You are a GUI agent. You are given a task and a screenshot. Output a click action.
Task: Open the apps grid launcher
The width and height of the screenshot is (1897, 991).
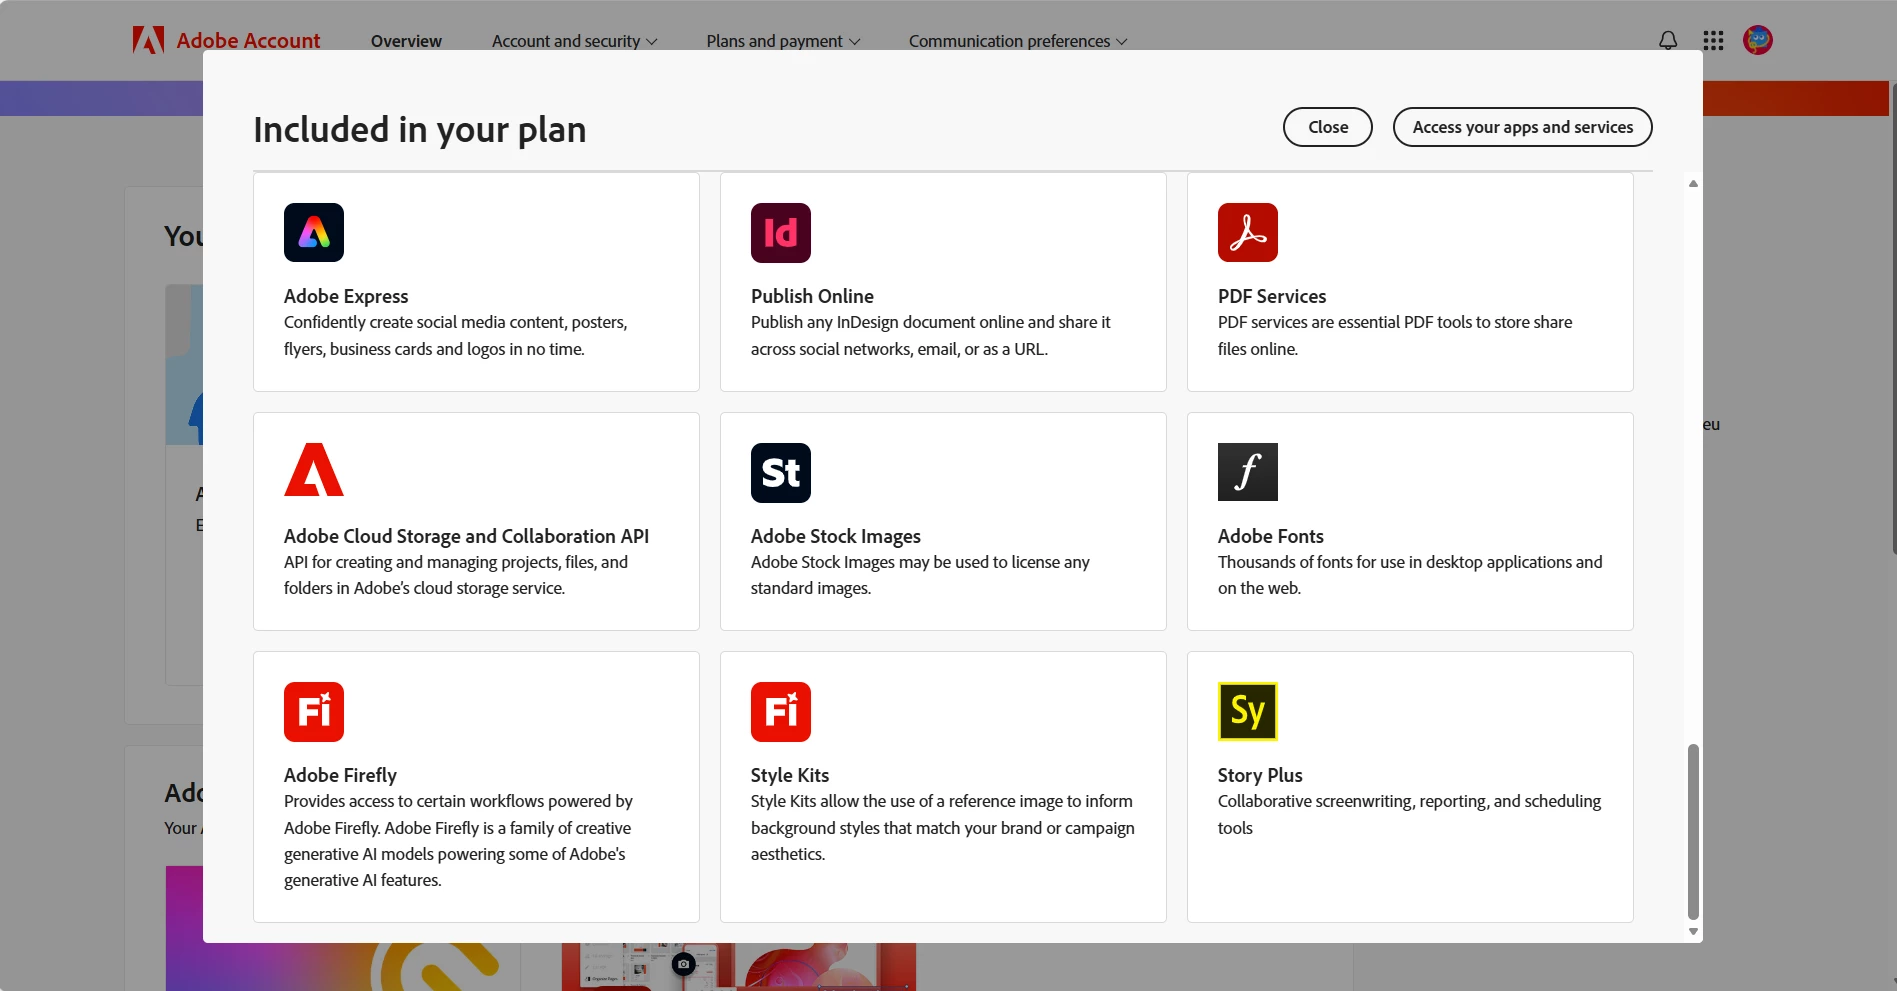pos(1713,40)
